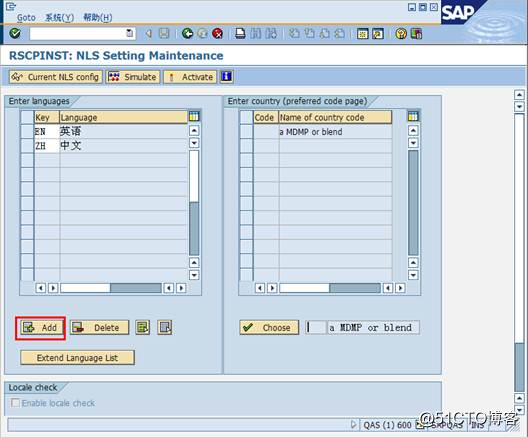
Task: Click the menu bar command icon at top left
Action: [11, 6]
